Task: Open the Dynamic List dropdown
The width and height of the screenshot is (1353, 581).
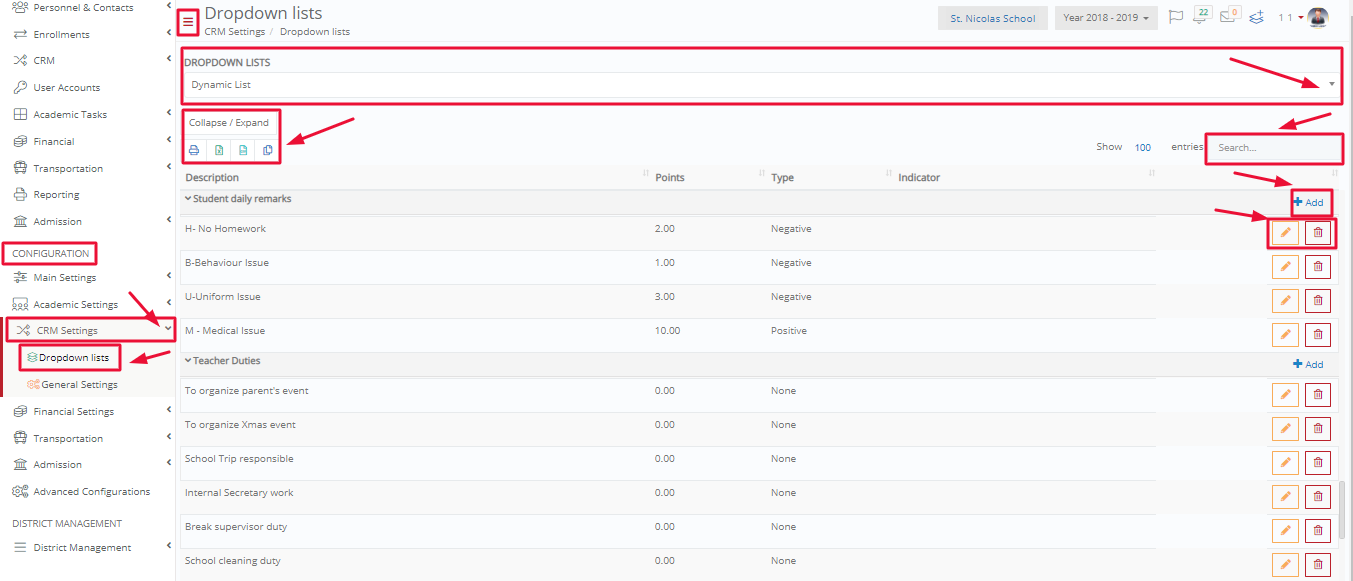Action: [x=760, y=85]
